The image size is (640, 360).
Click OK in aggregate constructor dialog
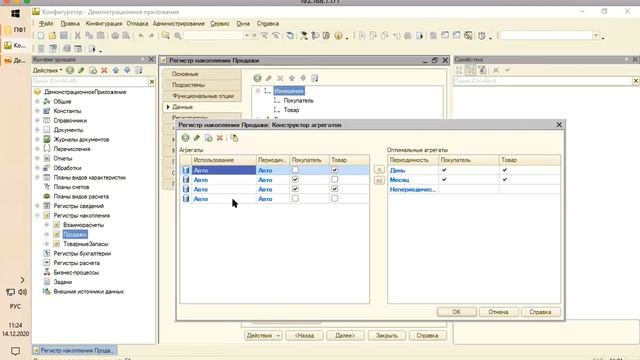[456, 312]
